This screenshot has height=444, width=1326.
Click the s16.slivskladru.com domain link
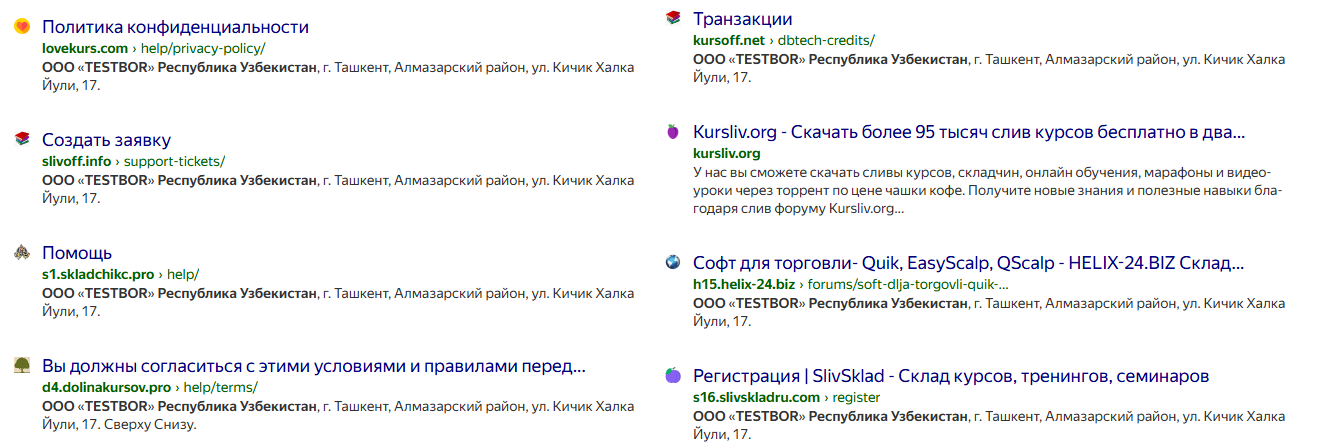(x=756, y=397)
